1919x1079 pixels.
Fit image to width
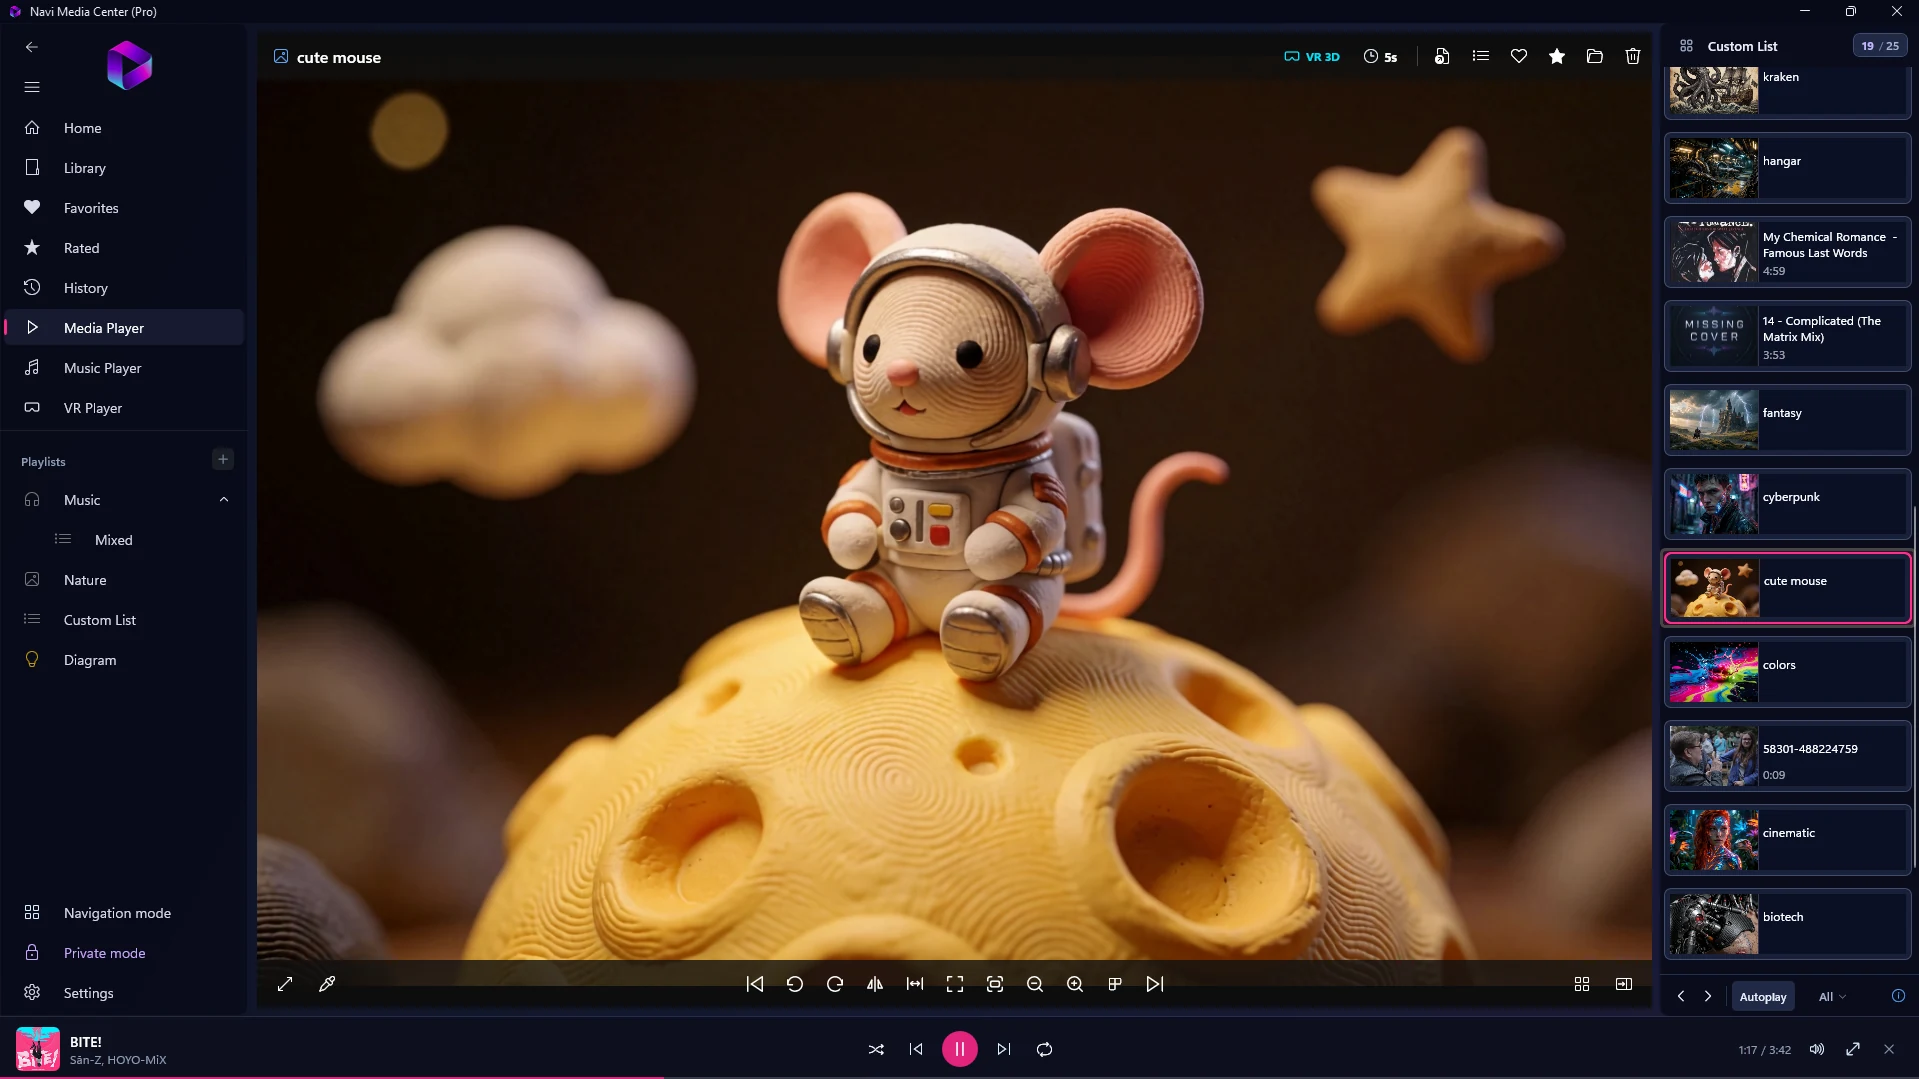914,984
